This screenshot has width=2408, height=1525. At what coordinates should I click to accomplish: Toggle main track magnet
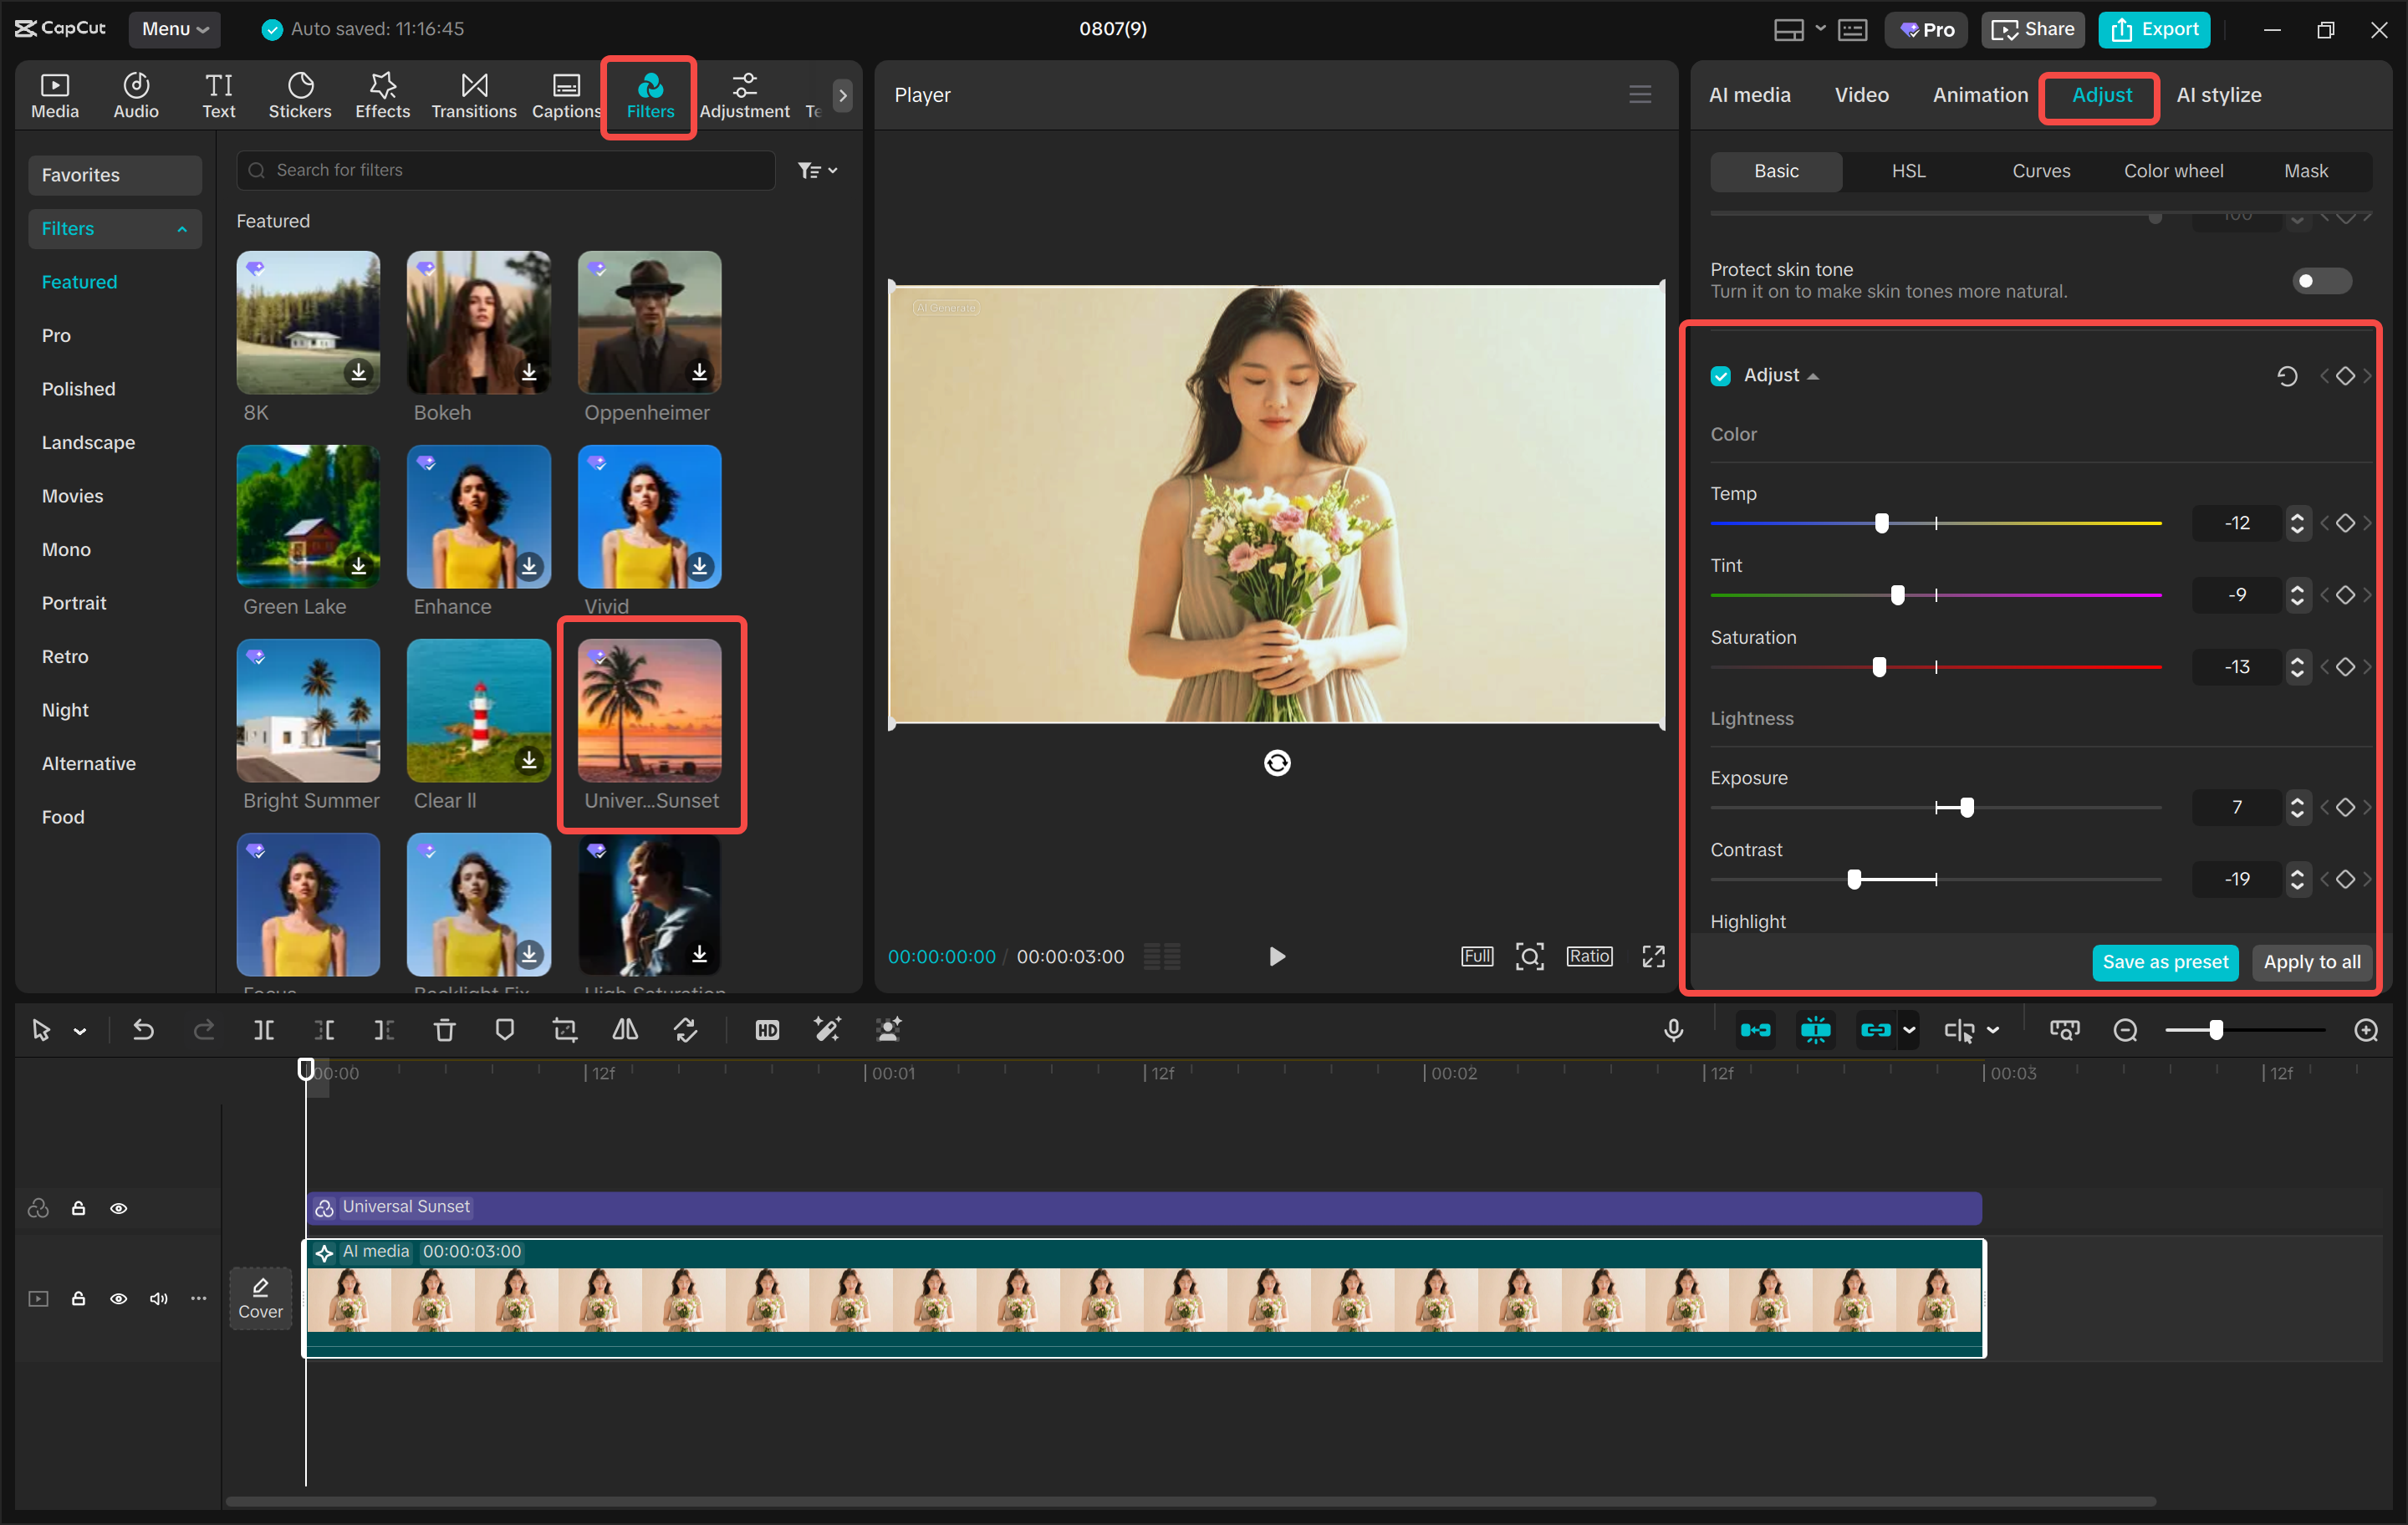pos(1755,1030)
